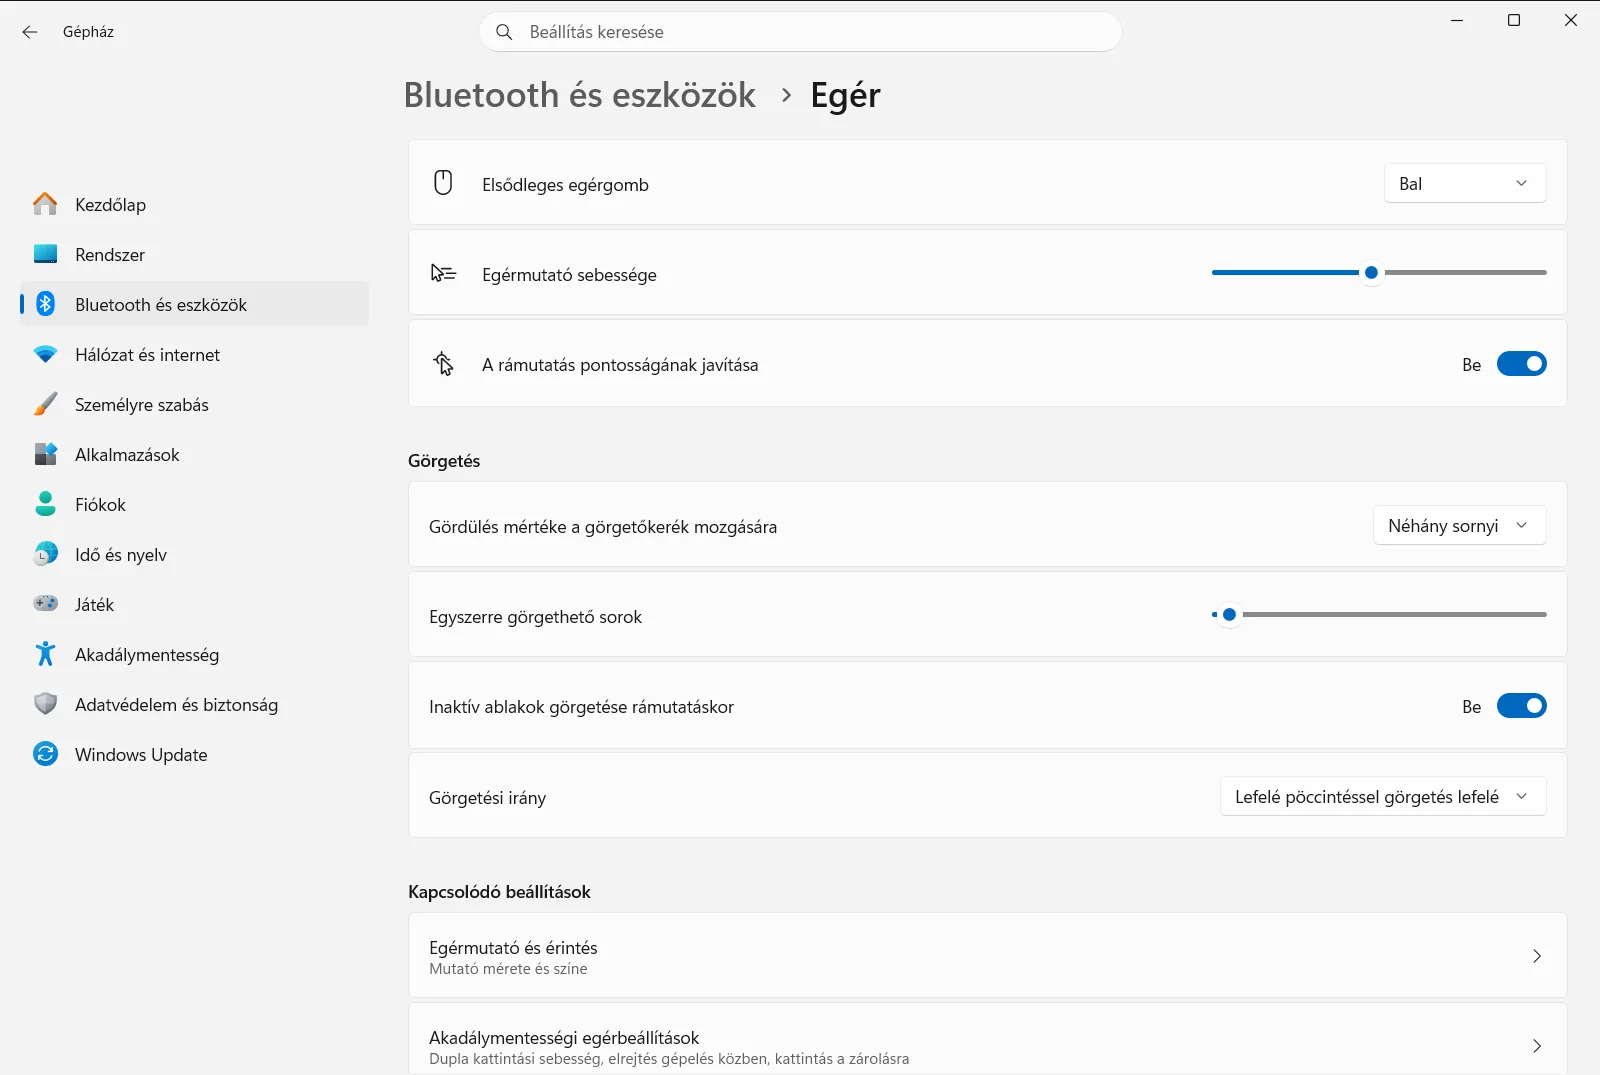The height and width of the screenshot is (1075, 1600).
Task: Click the Beállítás keresése search field
Action: 800,32
